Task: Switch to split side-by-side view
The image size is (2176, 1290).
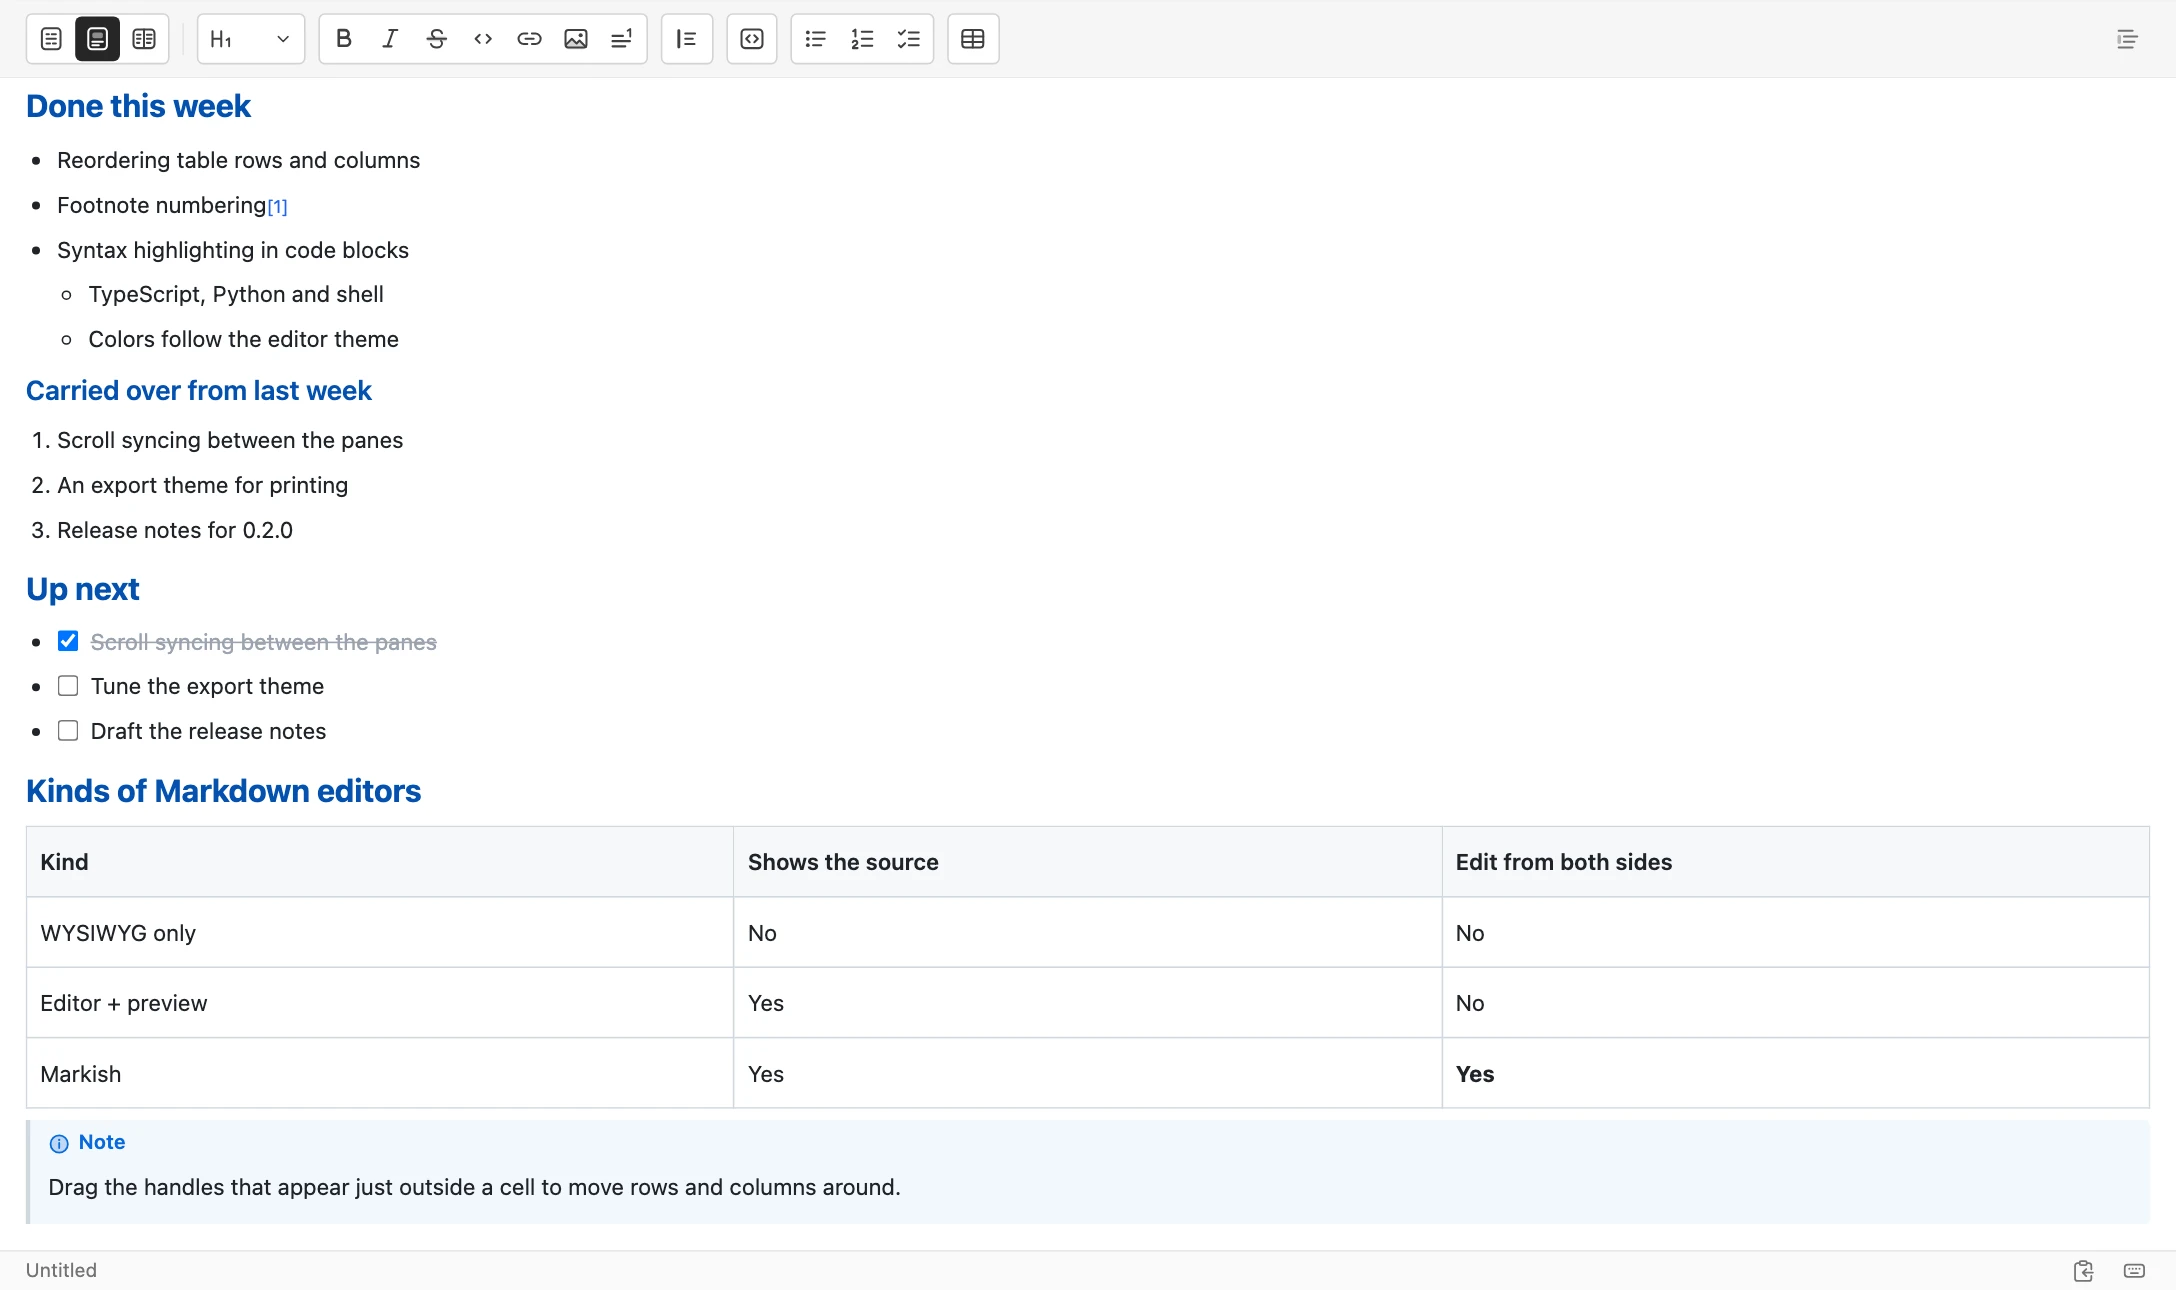Action: tap(144, 39)
